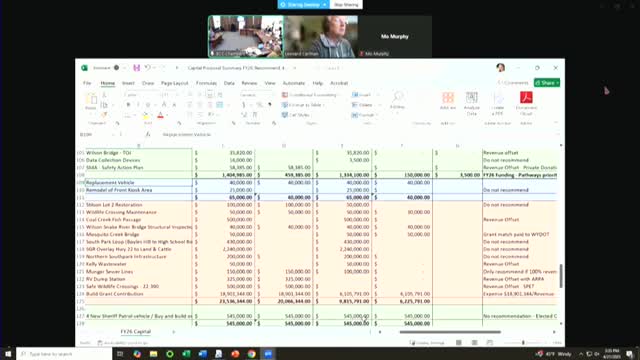Toggle the AutoSave switch

(x=116, y=68)
